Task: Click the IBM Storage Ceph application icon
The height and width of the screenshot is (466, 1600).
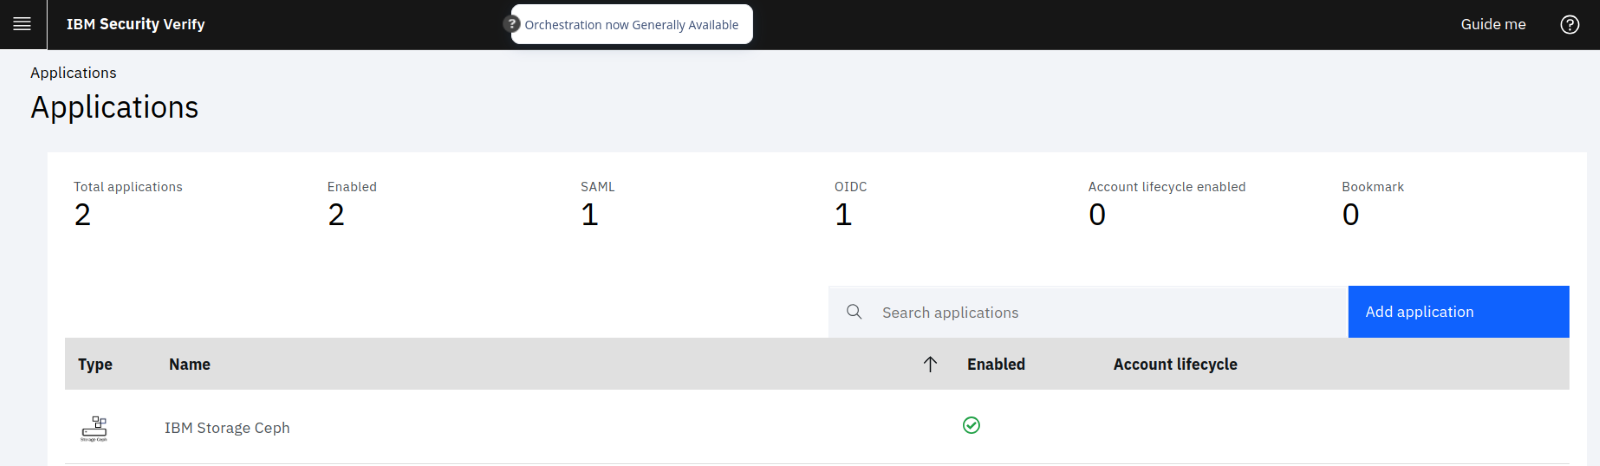Action: (94, 428)
